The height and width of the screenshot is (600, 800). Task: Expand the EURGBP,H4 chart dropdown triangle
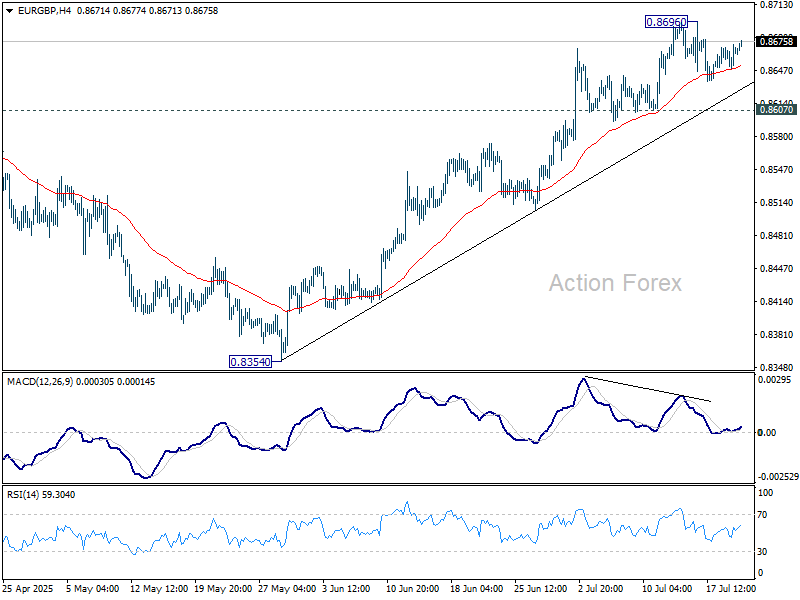(x=10, y=11)
